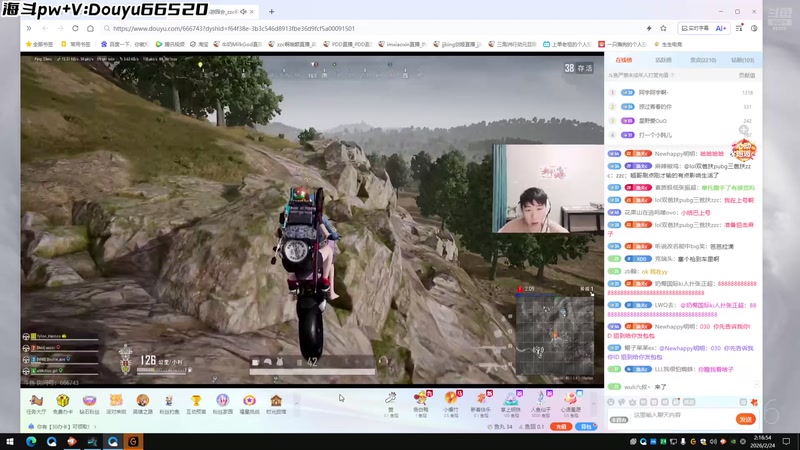Switch to the 钻粉(103) tab
Viewport: 800px width, 450px height.
pyautogui.click(x=742, y=60)
